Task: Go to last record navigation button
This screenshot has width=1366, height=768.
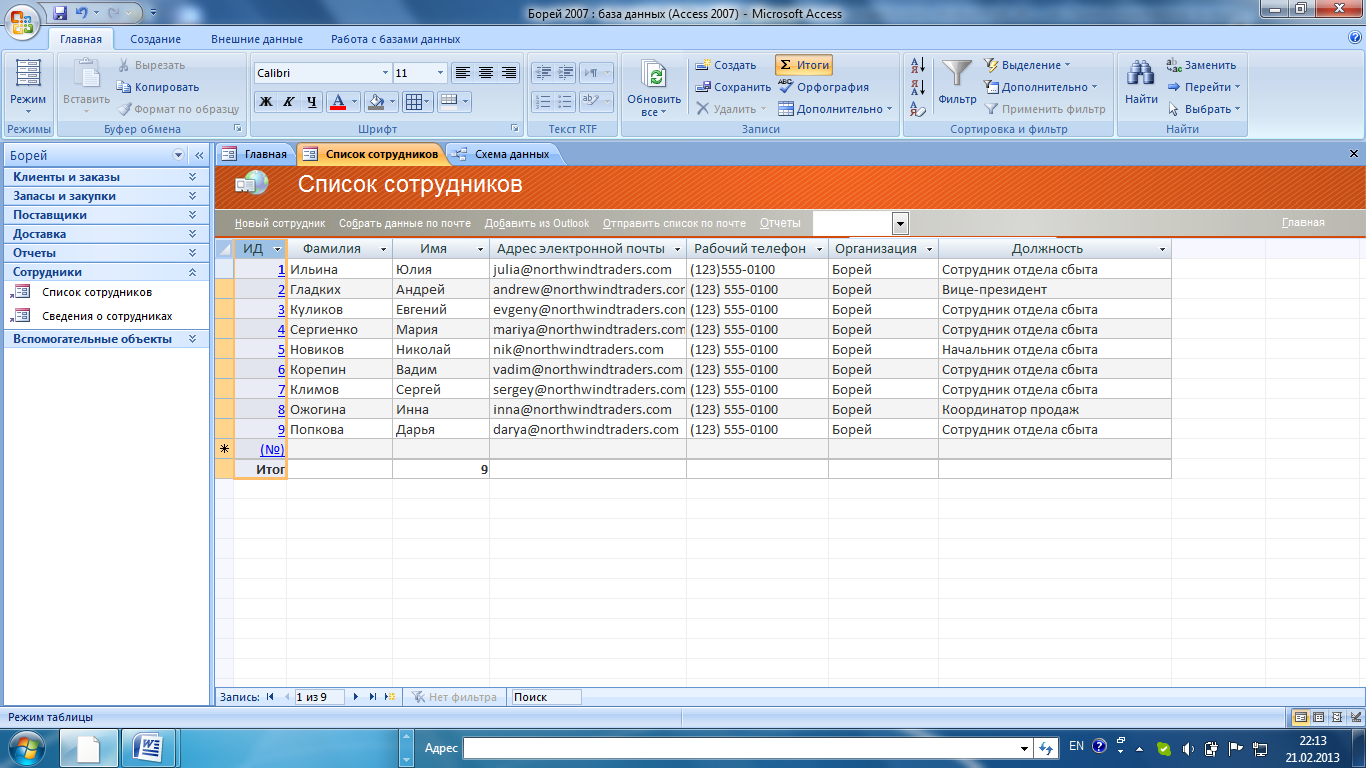Action: click(373, 697)
